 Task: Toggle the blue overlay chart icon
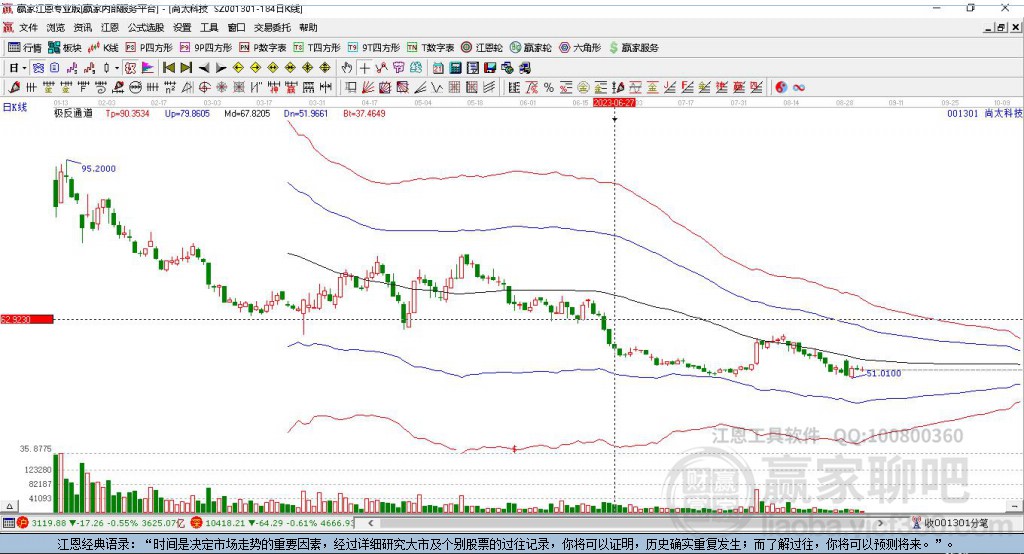pos(39,68)
